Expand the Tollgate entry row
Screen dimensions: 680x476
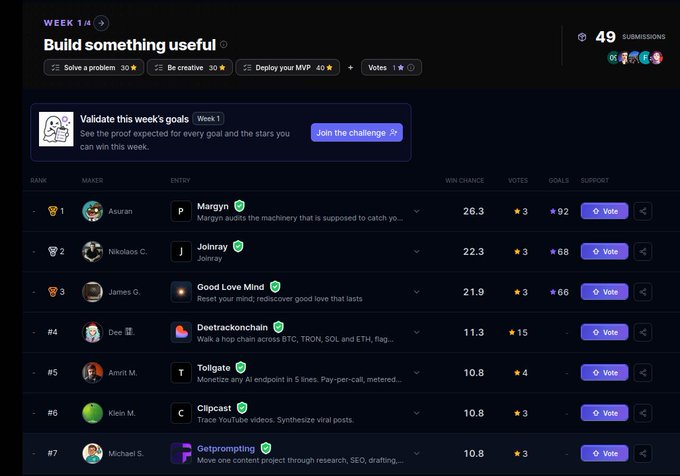416,372
